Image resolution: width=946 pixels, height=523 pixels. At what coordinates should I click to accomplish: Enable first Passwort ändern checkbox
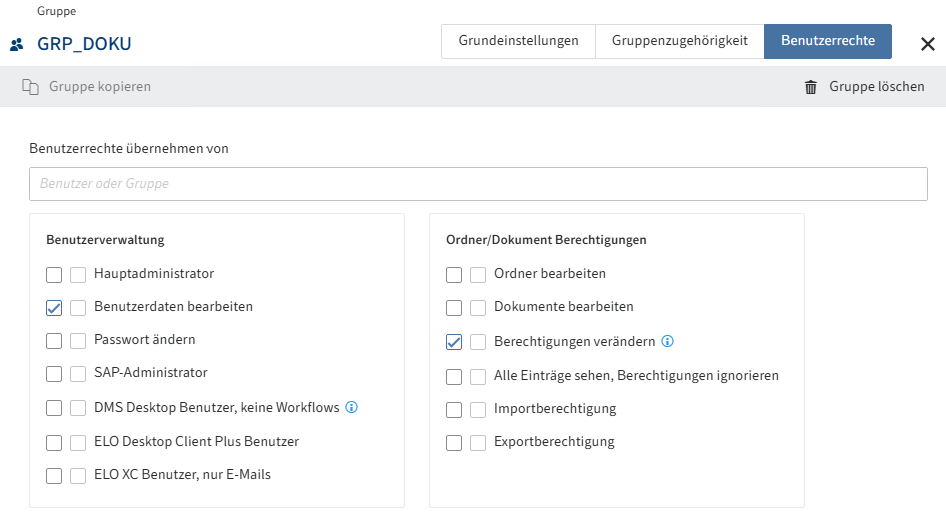(54, 341)
